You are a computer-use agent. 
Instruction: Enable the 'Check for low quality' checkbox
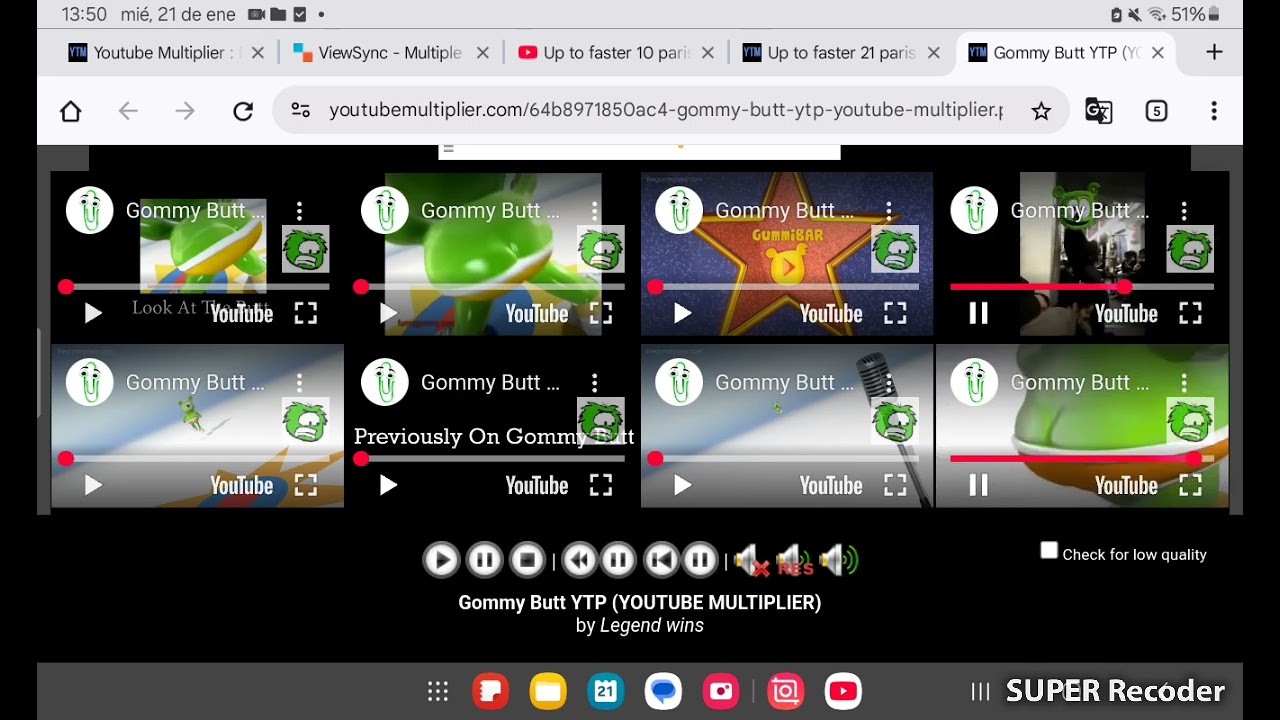[1049, 551]
